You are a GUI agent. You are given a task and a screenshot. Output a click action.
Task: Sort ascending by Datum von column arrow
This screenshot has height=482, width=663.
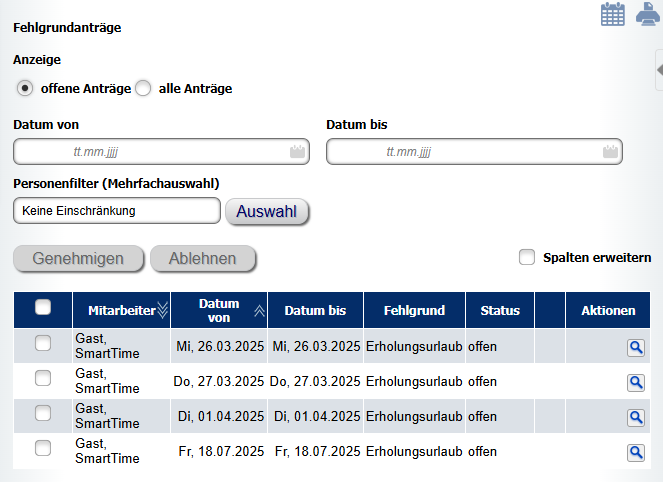[259, 311]
